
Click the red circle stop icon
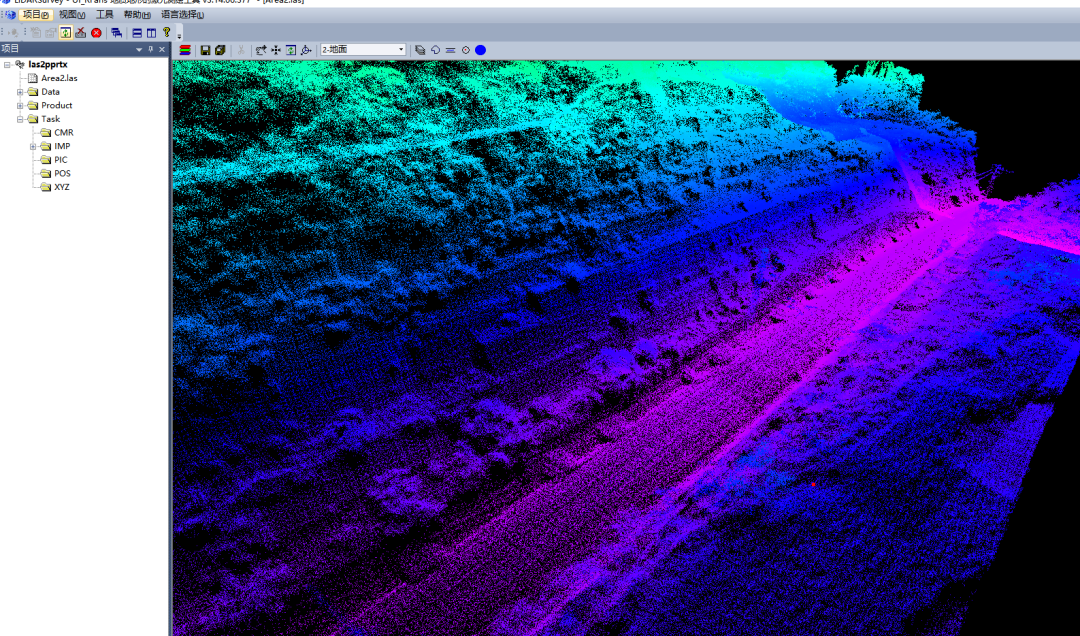[x=96, y=32]
